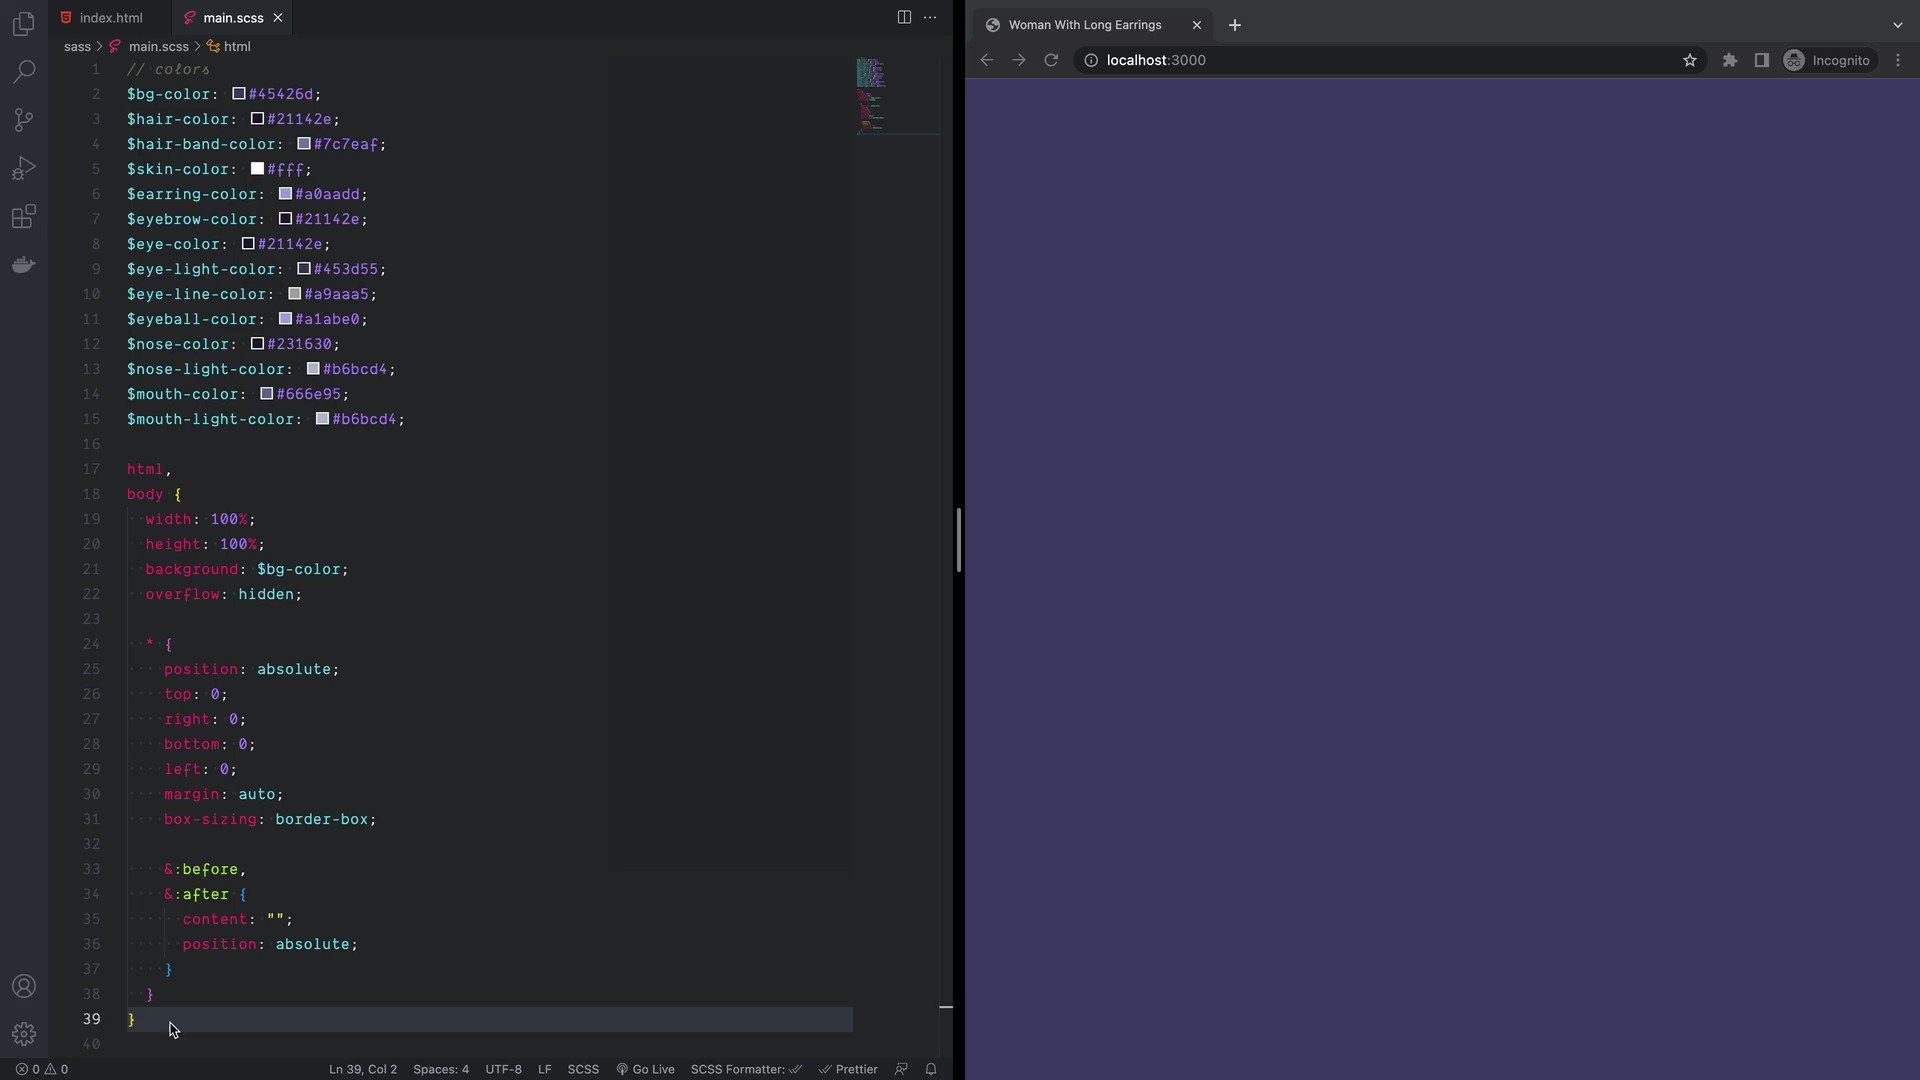Open the Run and Debug panel
The width and height of the screenshot is (1920, 1080).
pyautogui.click(x=23, y=168)
